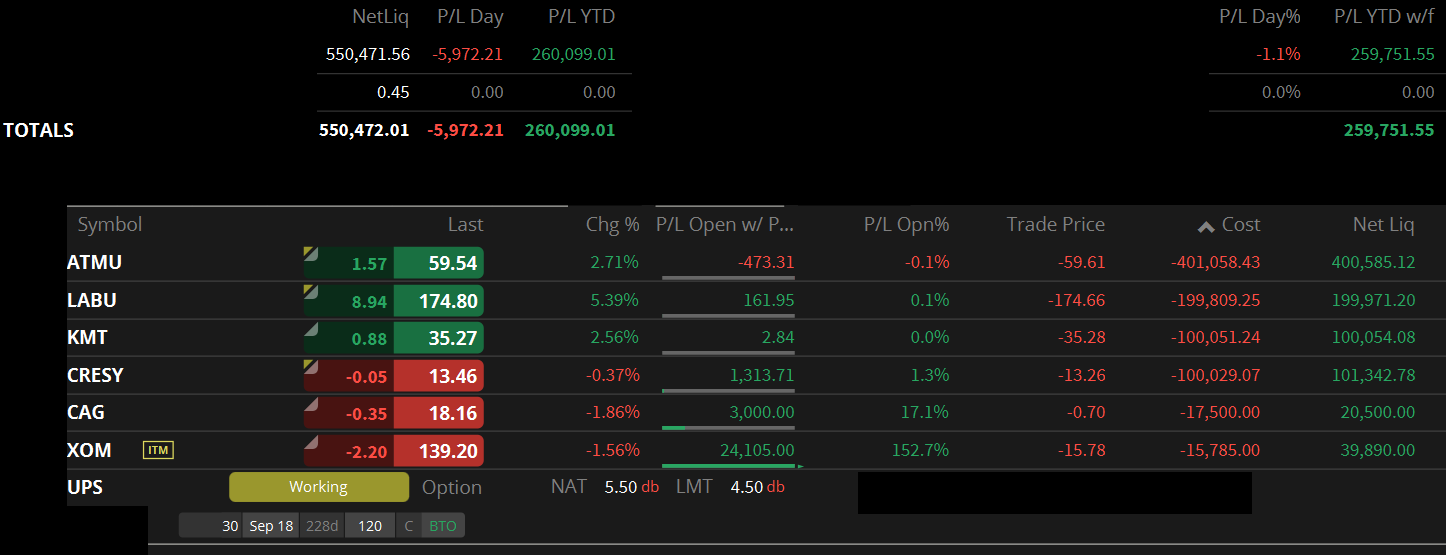Click KMT Net Liq 100,054.08
Viewport: 1446px width, 555px height.
click(1373, 338)
